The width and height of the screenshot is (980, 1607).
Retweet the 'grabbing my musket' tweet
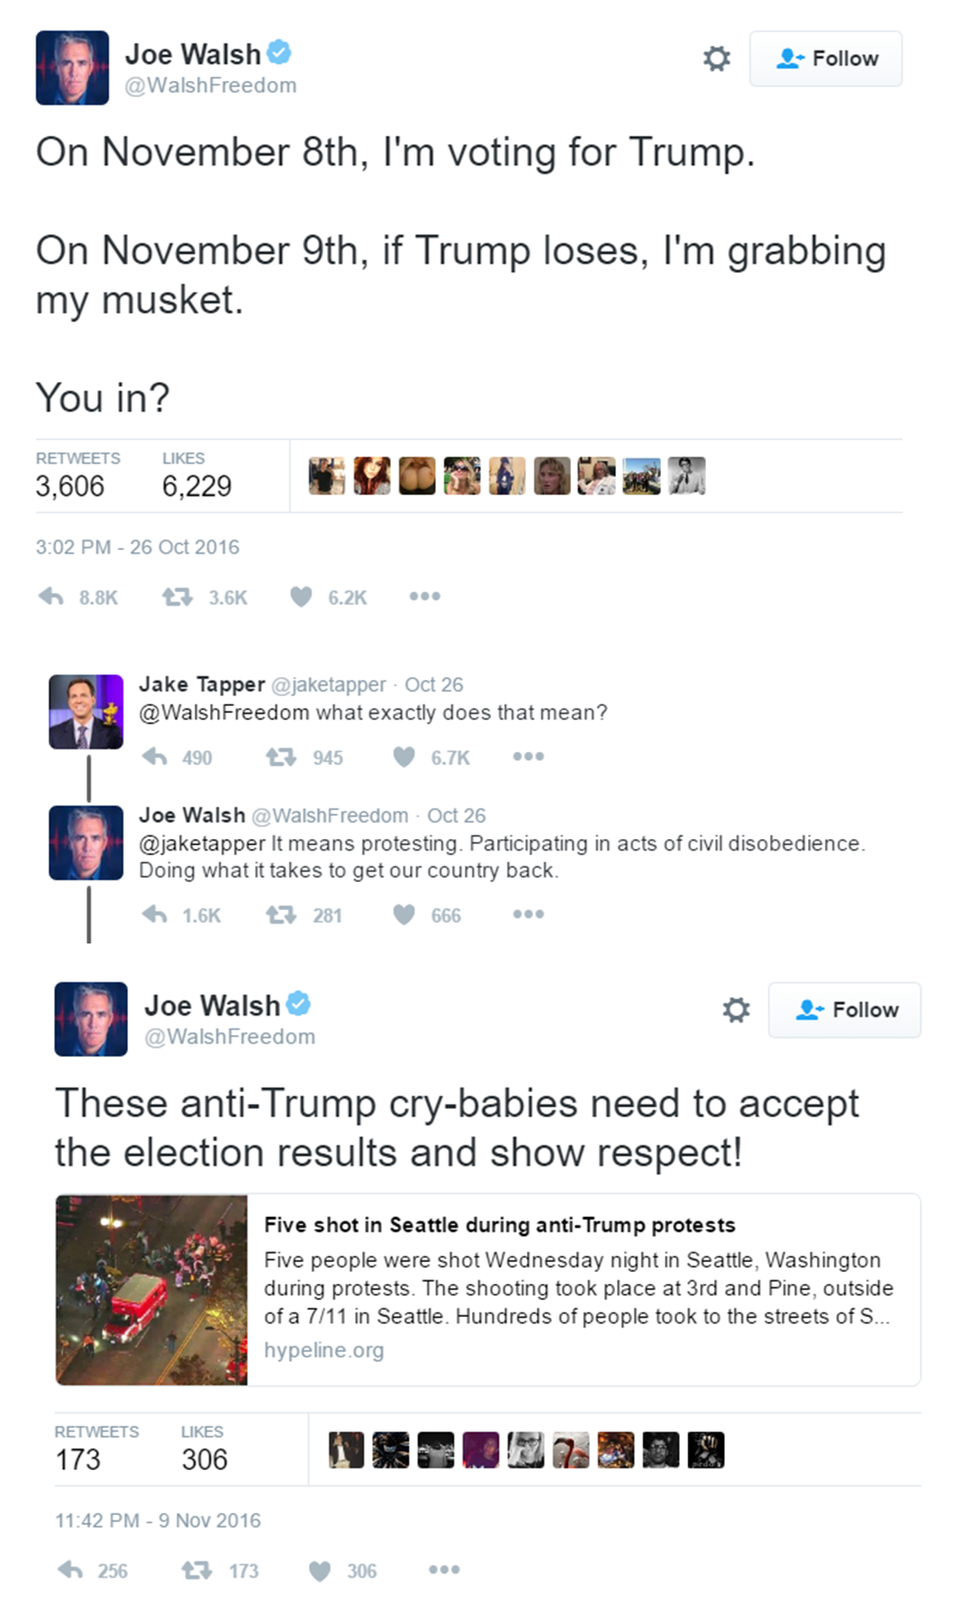coord(177,597)
